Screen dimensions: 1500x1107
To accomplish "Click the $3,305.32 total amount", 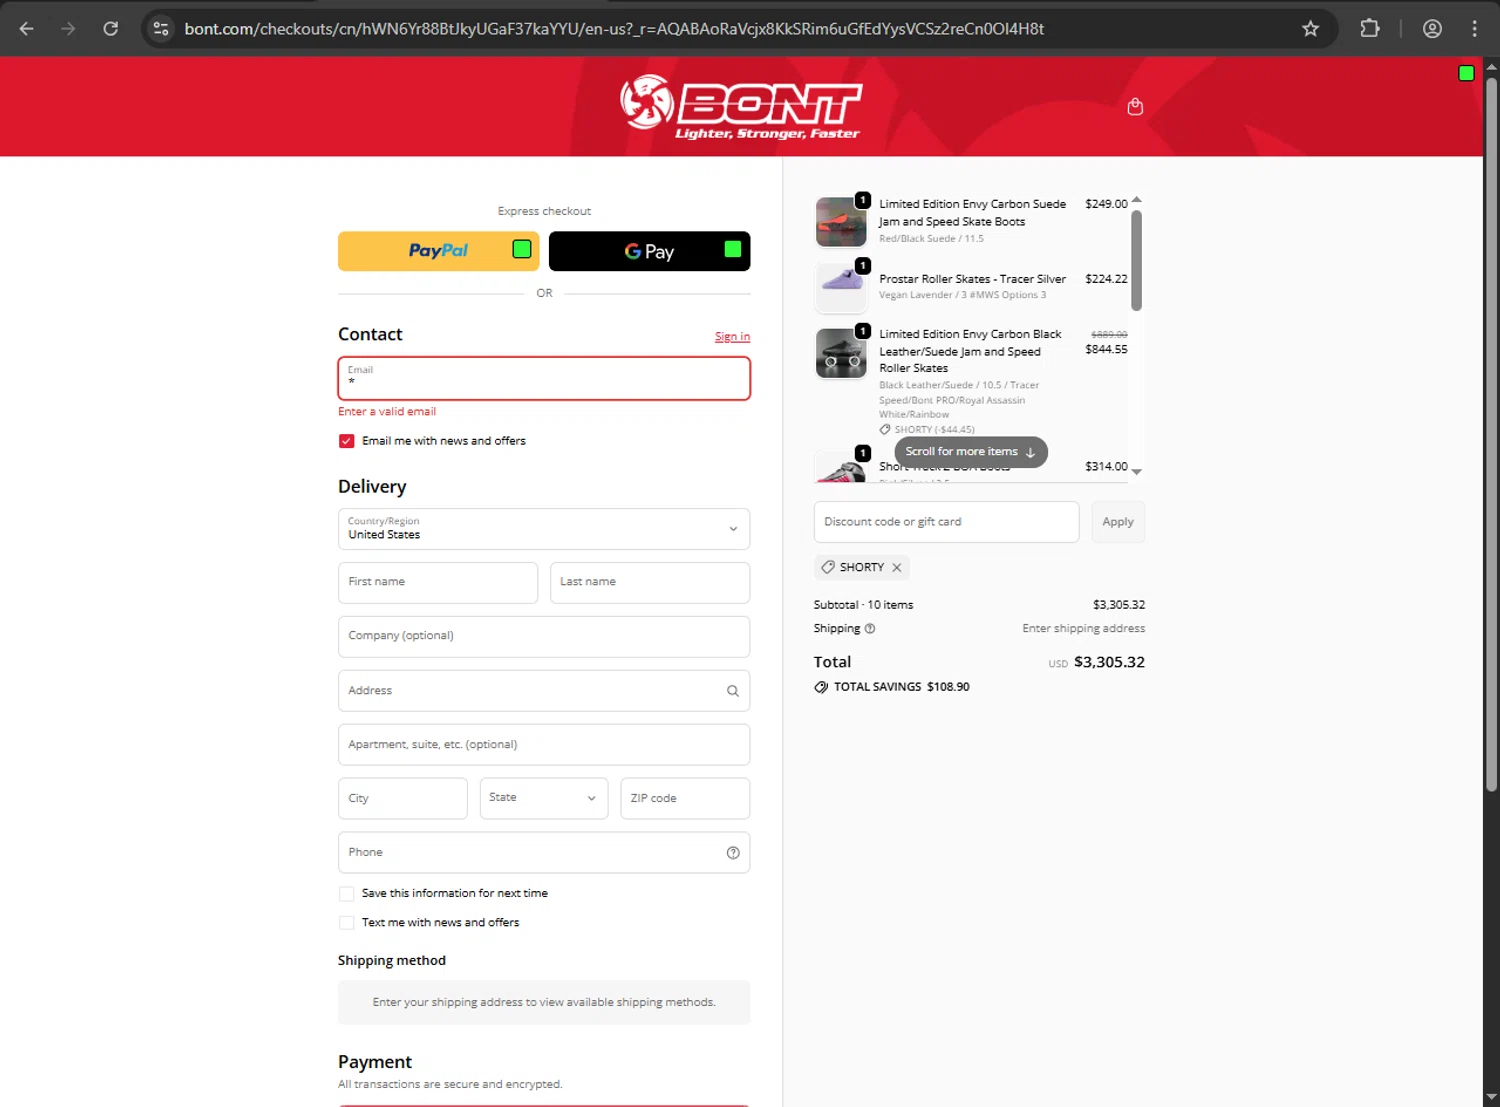I will pyautogui.click(x=1109, y=662).
